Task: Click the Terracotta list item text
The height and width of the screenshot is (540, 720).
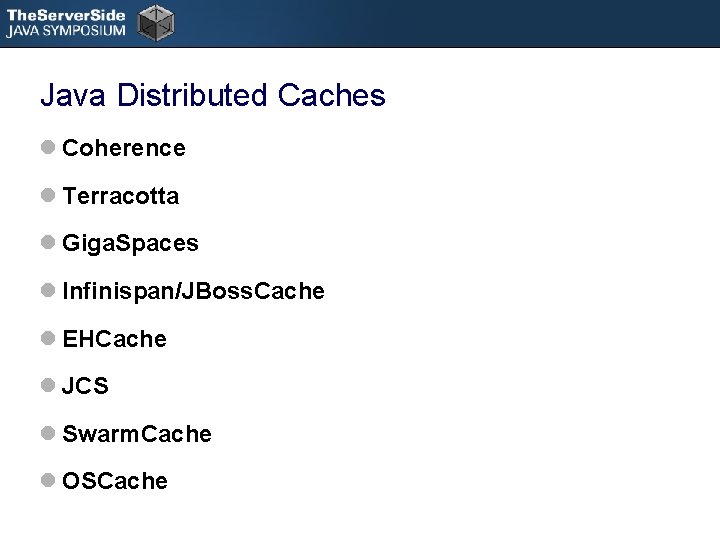Action: (x=121, y=196)
